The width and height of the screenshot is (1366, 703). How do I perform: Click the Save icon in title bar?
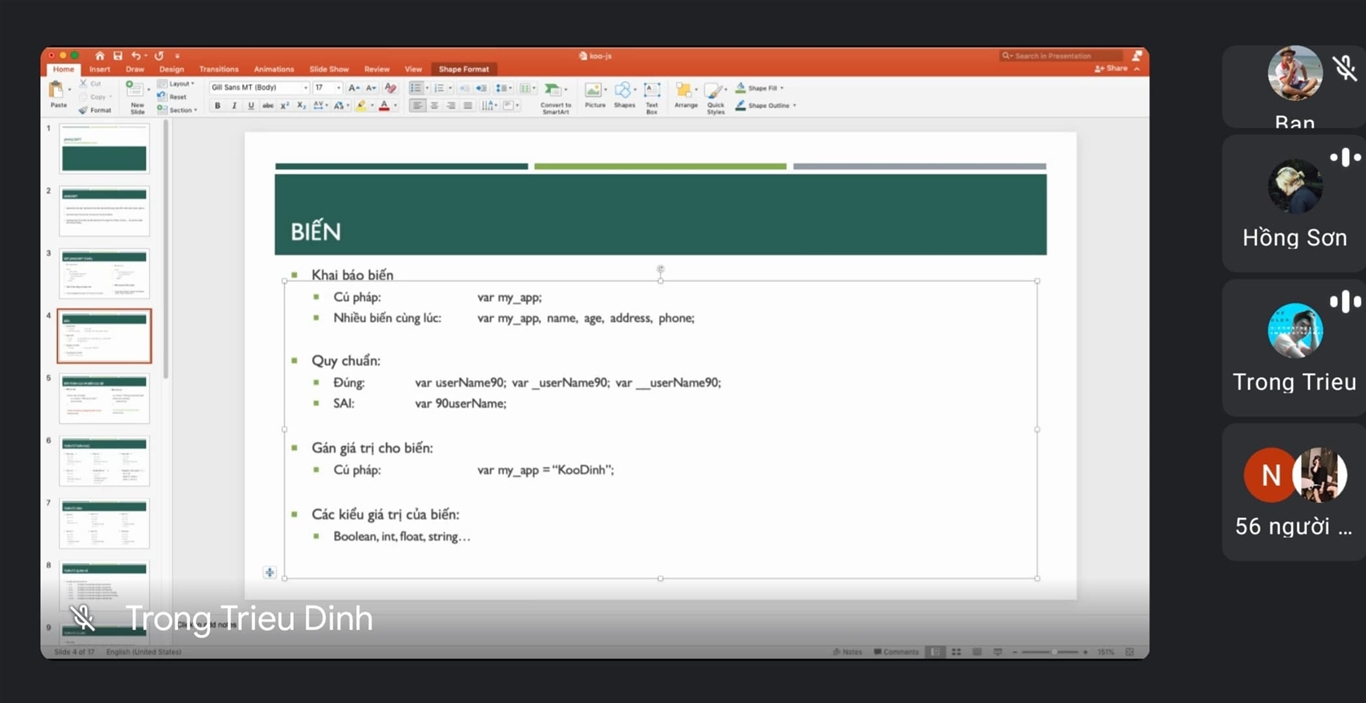coord(117,56)
